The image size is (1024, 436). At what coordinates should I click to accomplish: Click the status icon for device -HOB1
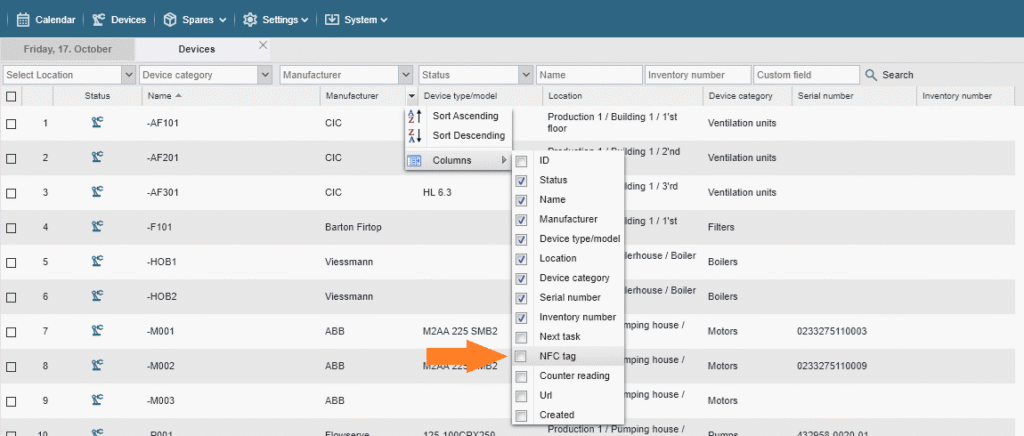(x=97, y=262)
